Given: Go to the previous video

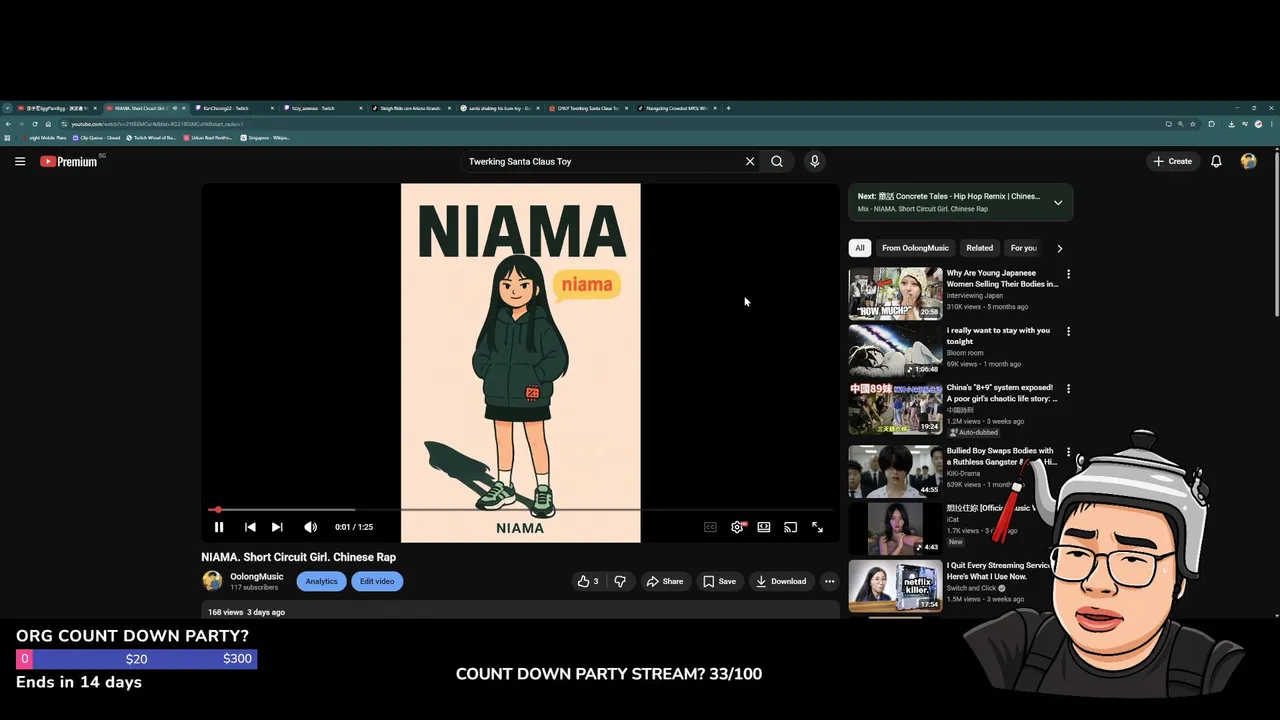Looking at the screenshot, I should click(250, 527).
